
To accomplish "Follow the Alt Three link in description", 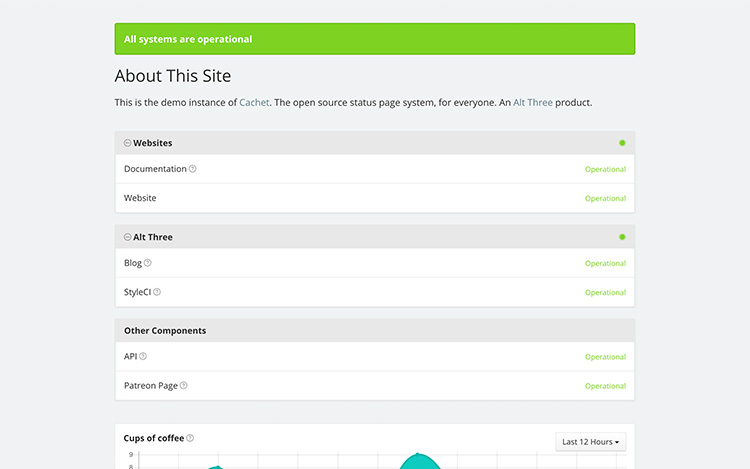I will click(533, 102).
